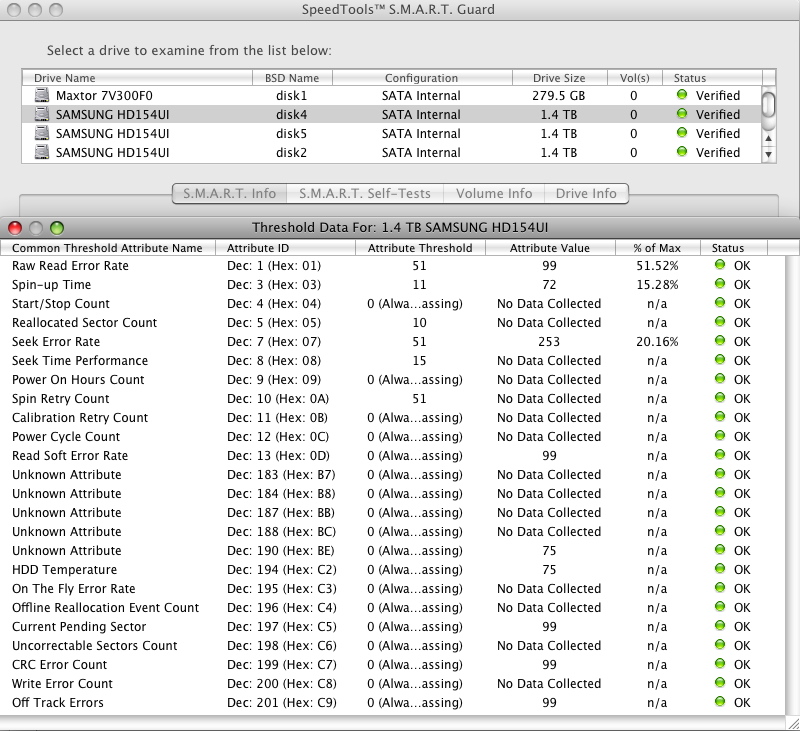800x731 pixels.
Task: Select the Dec: 190 (Hex: BE) attribute ID
Action: click(281, 550)
